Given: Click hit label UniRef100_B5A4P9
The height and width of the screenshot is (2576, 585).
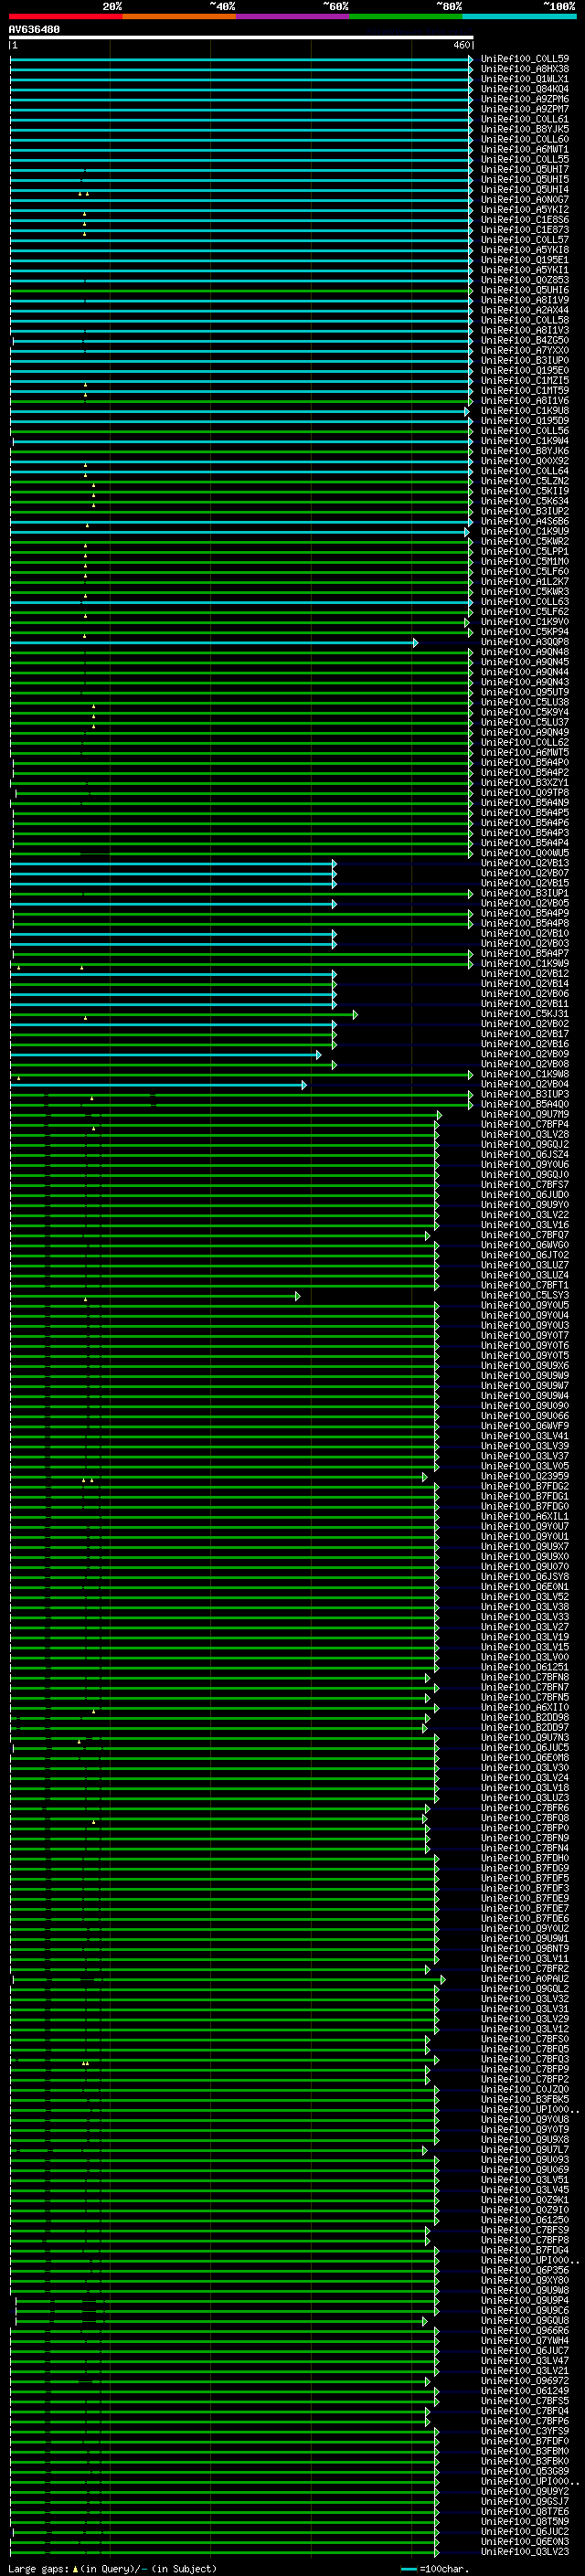Looking at the screenshot, I should pyautogui.click(x=525, y=914).
